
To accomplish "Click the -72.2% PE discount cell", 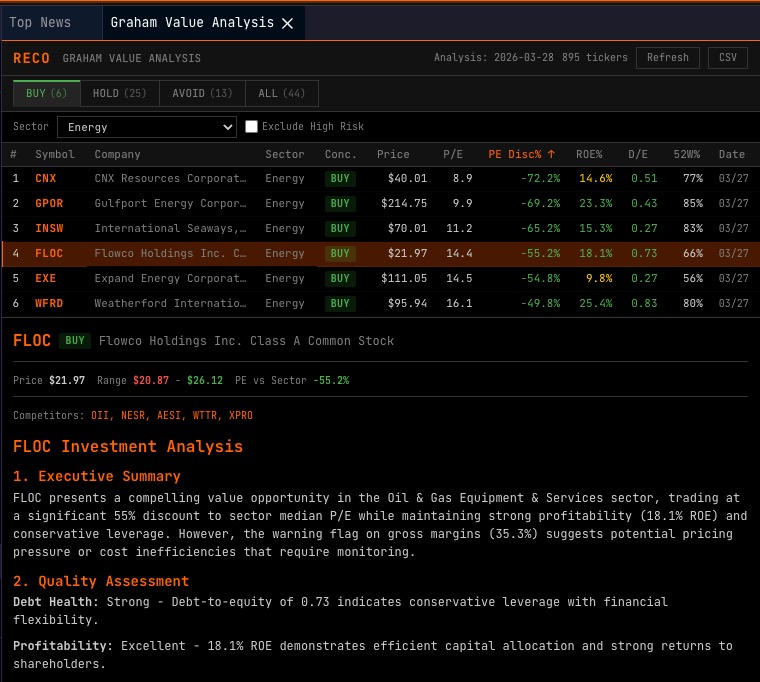I will [x=540, y=178].
